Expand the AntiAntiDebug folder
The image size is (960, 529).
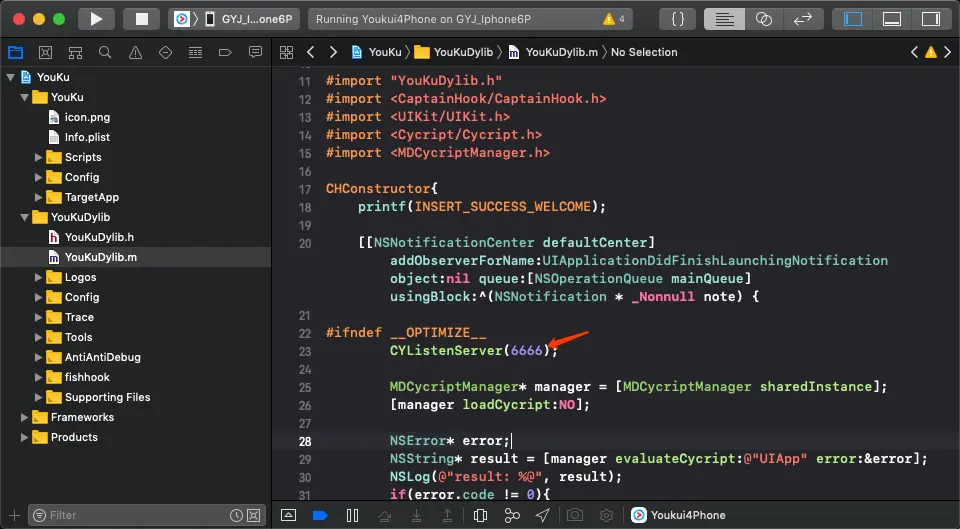(x=39, y=358)
